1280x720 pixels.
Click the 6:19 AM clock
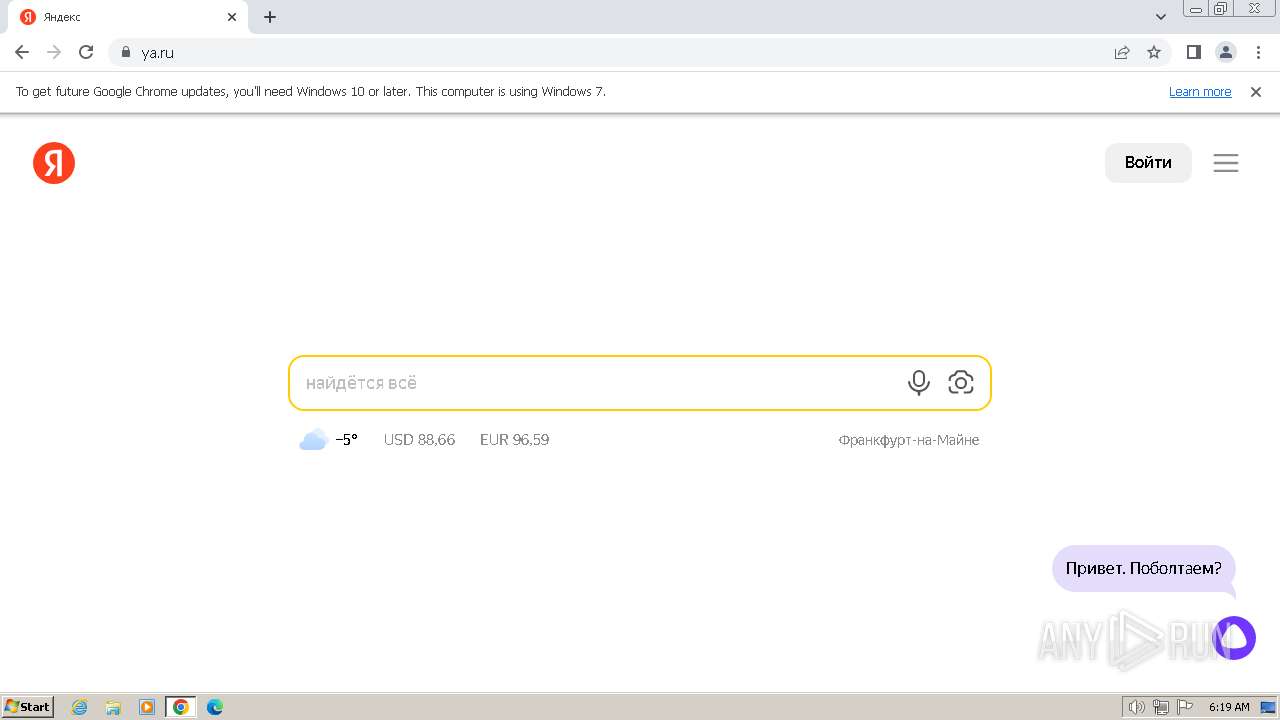pyautogui.click(x=1229, y=707)
